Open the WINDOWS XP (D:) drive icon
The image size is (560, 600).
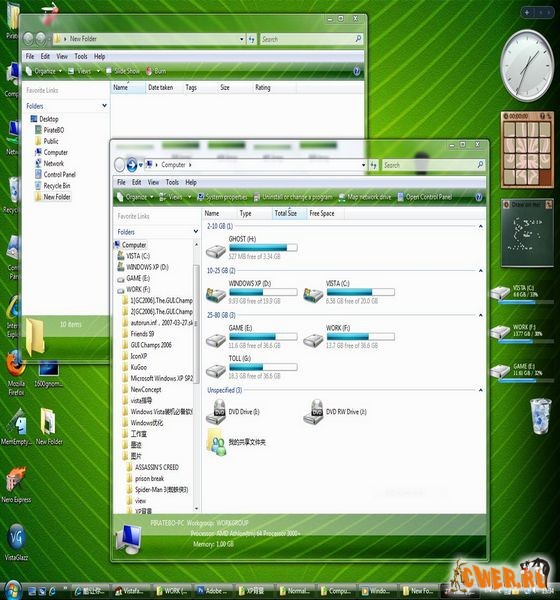[x=216, y=295]
